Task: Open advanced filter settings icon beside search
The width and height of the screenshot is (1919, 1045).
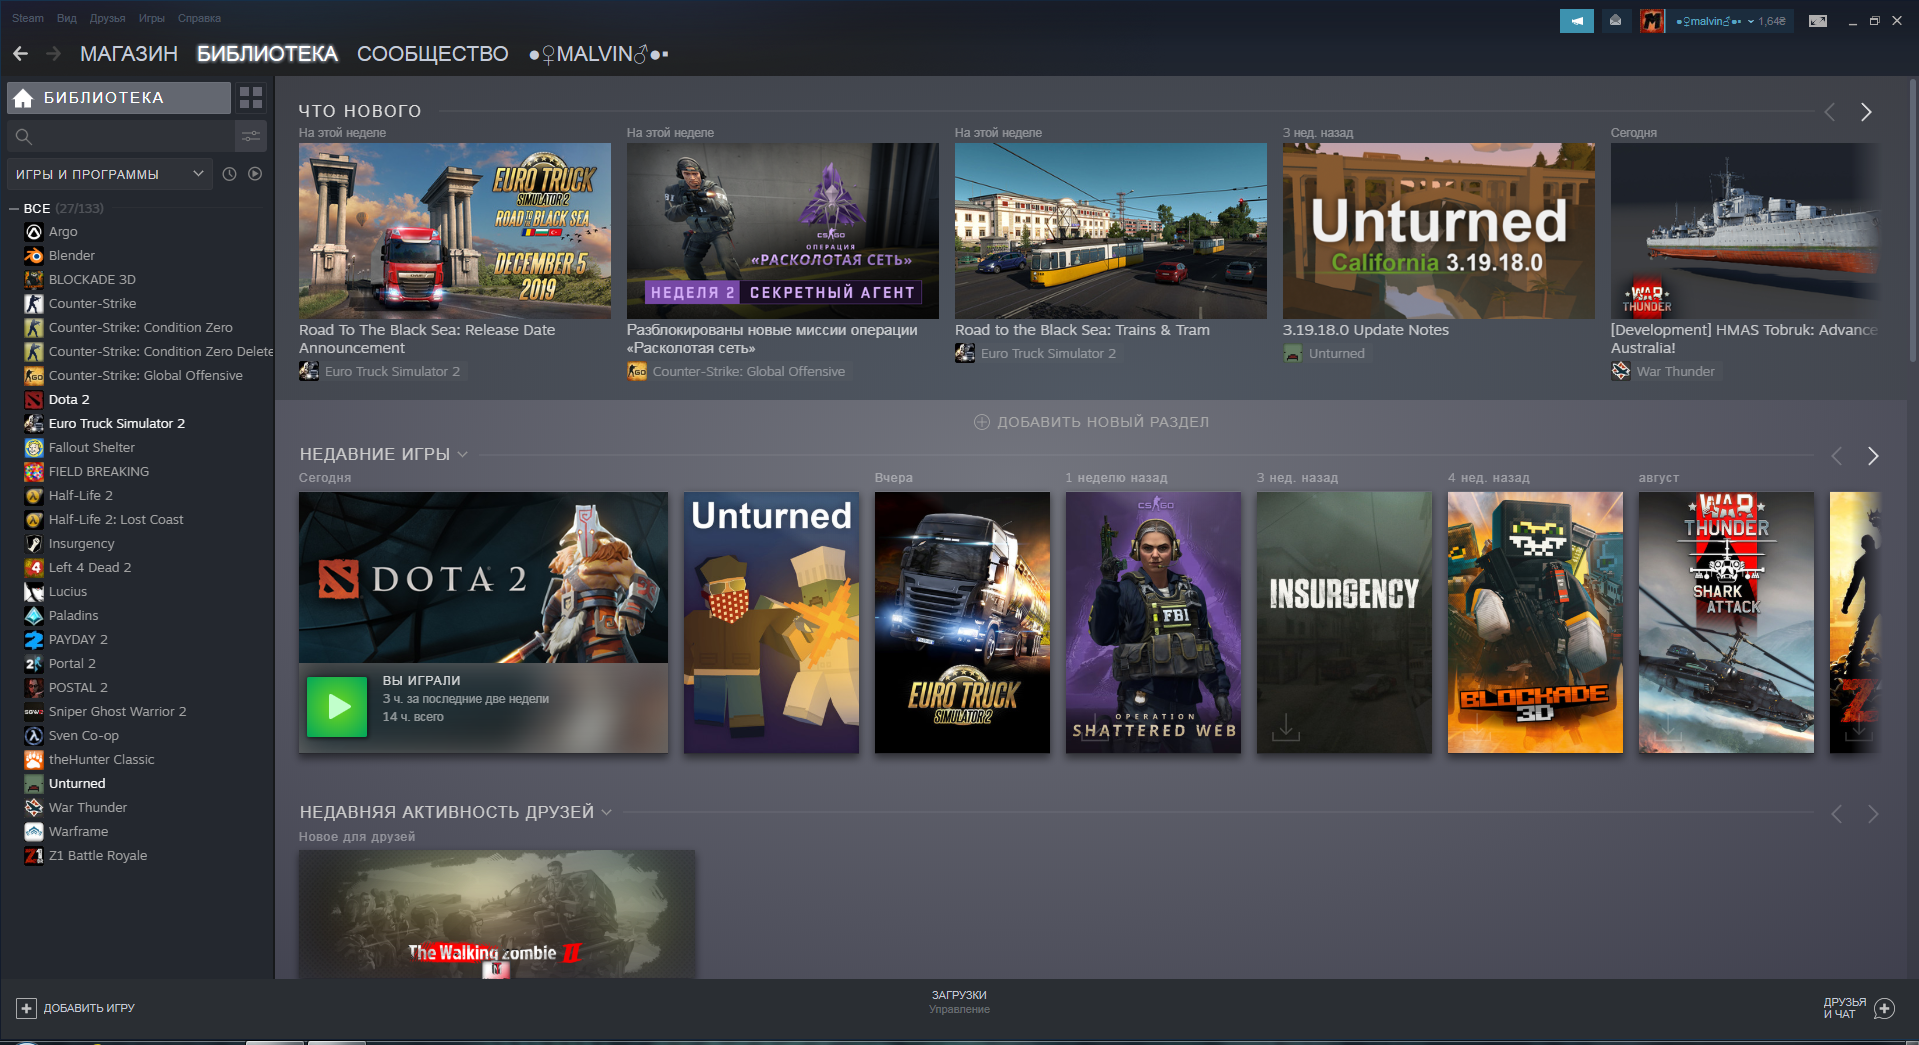Action: tap(251, 136)
